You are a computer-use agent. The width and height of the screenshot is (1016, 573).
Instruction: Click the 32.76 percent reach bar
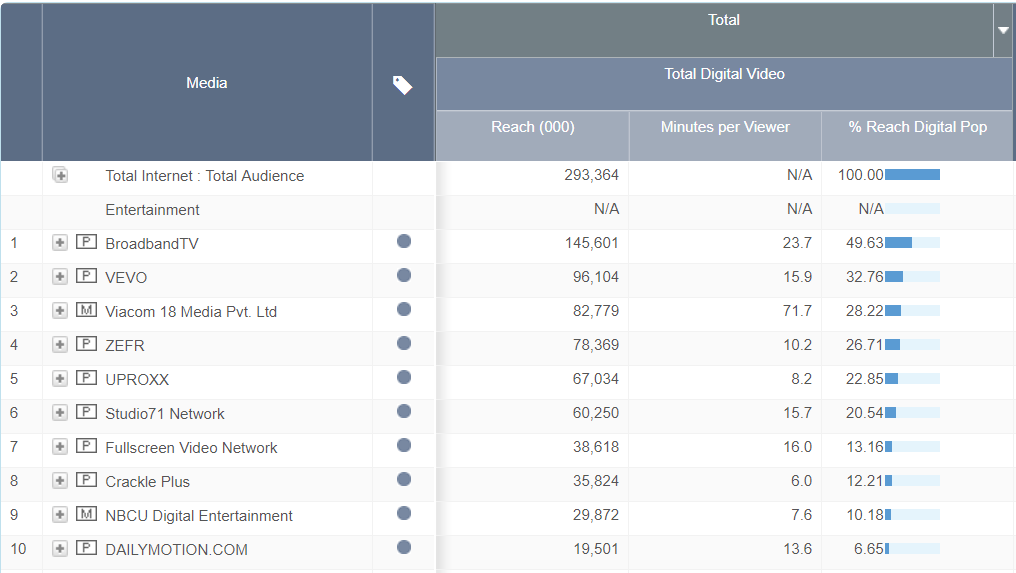point(912,277)
